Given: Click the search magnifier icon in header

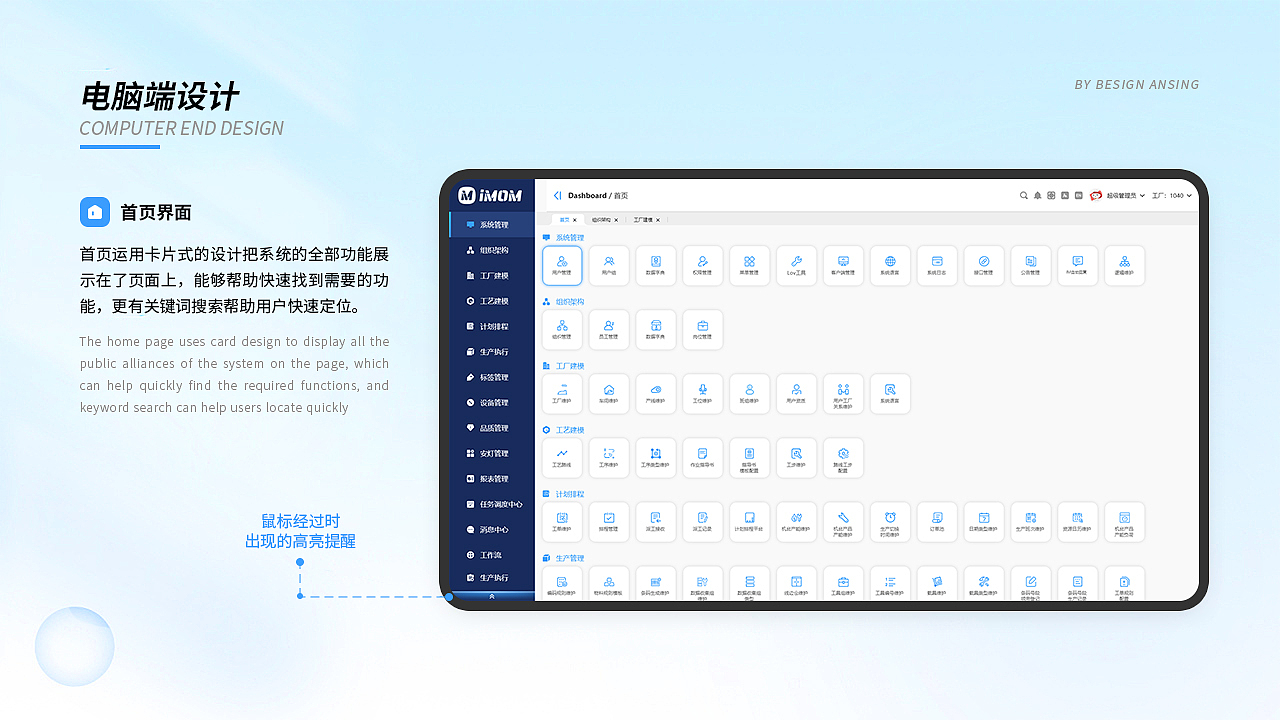Looking at the screenshot, I should coord(1024,196).
